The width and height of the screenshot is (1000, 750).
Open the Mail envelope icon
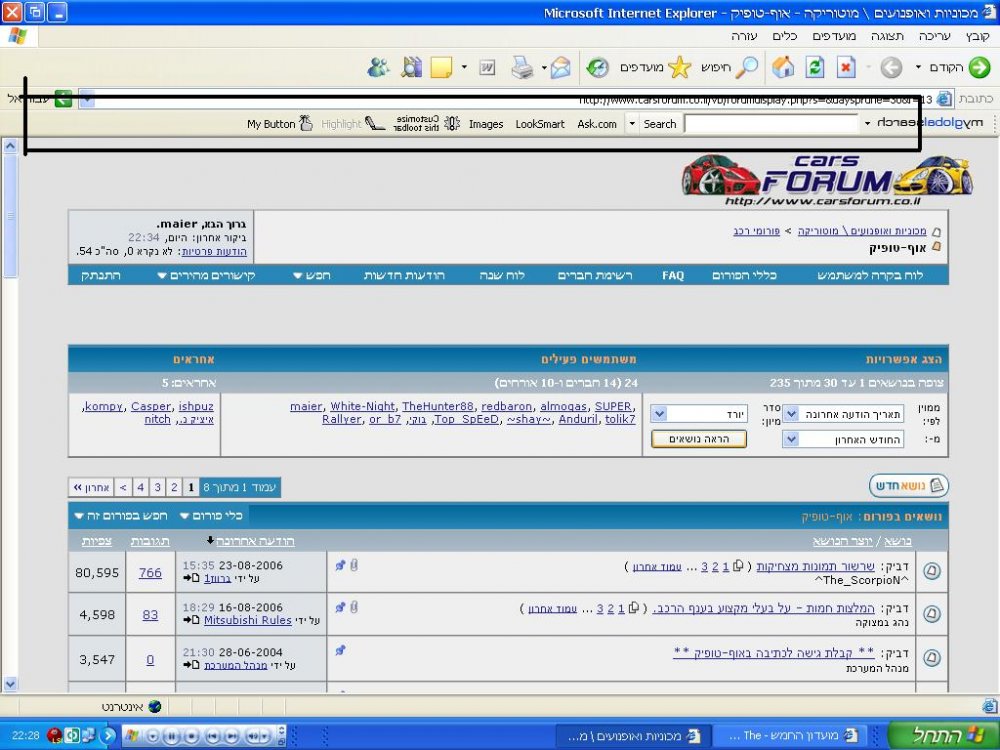point(560,67)
